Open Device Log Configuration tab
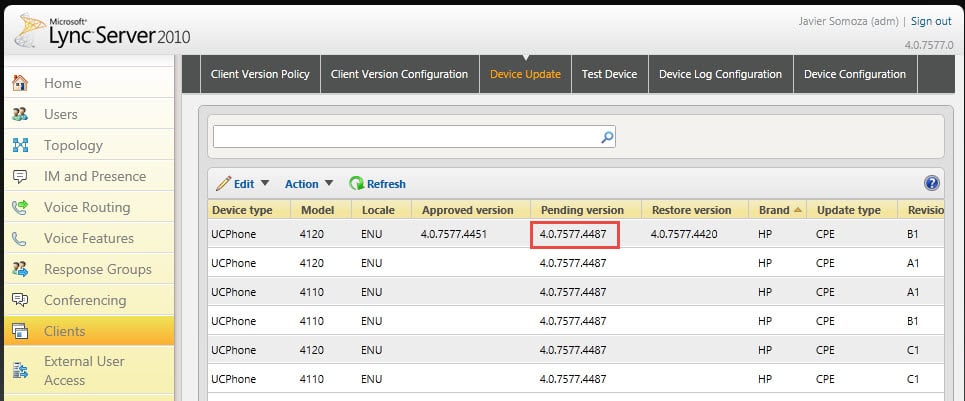The width and height of the screenshot is (965, 401). point(721,74)
